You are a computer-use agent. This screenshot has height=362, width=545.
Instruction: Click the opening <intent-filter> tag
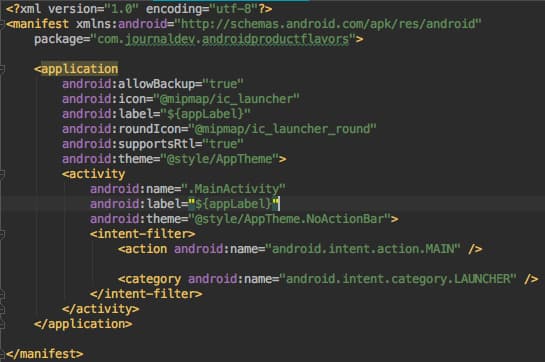[x=143, y=234]
